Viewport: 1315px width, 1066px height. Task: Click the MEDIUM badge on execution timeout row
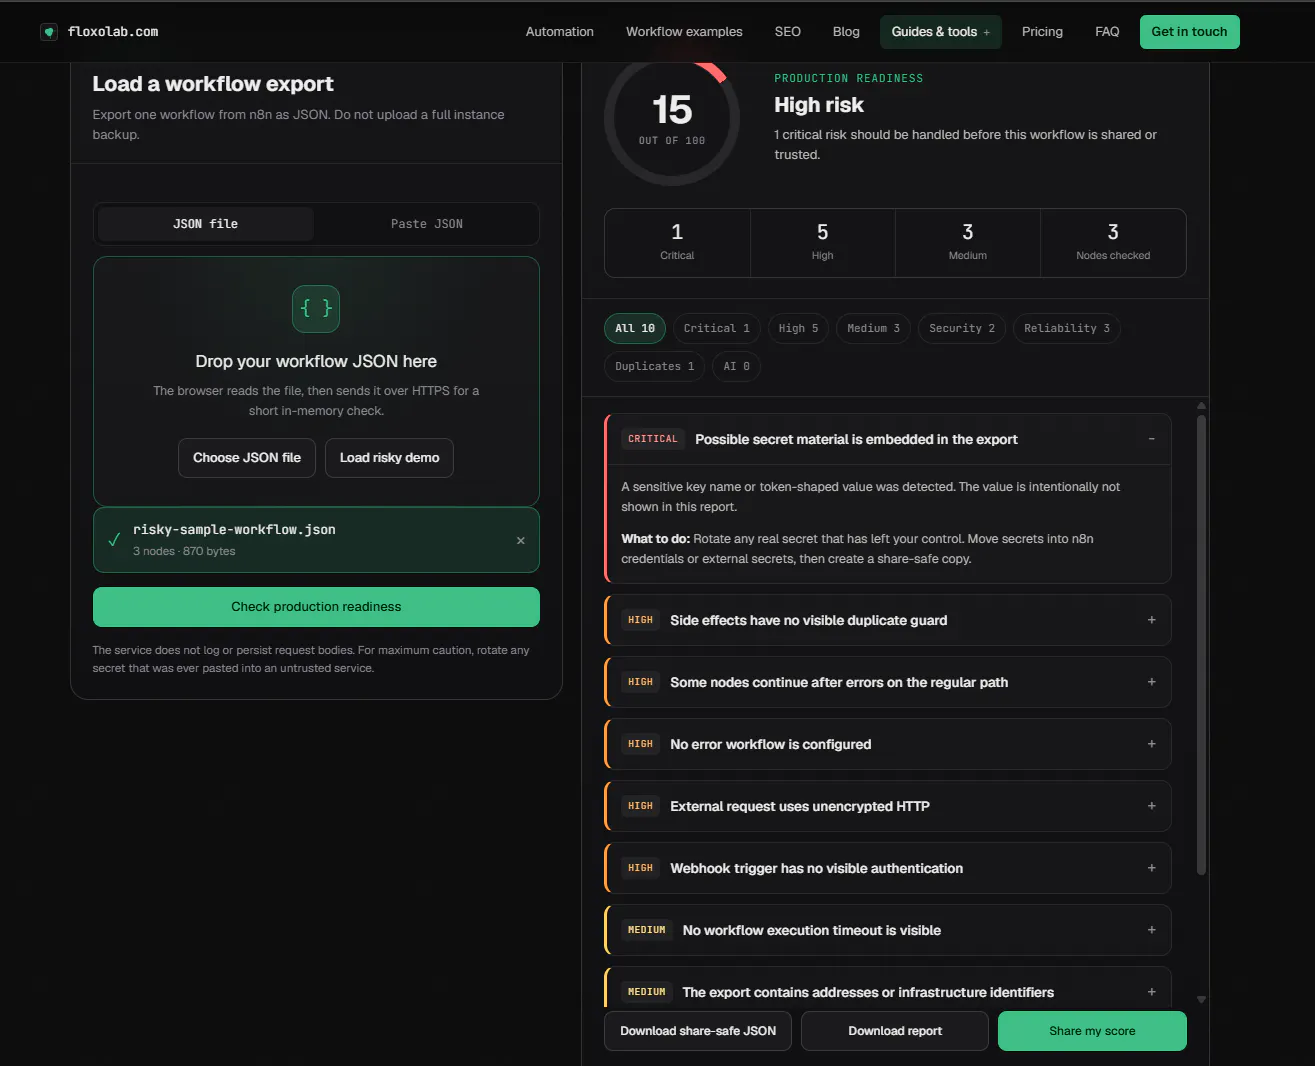[646, 930]
